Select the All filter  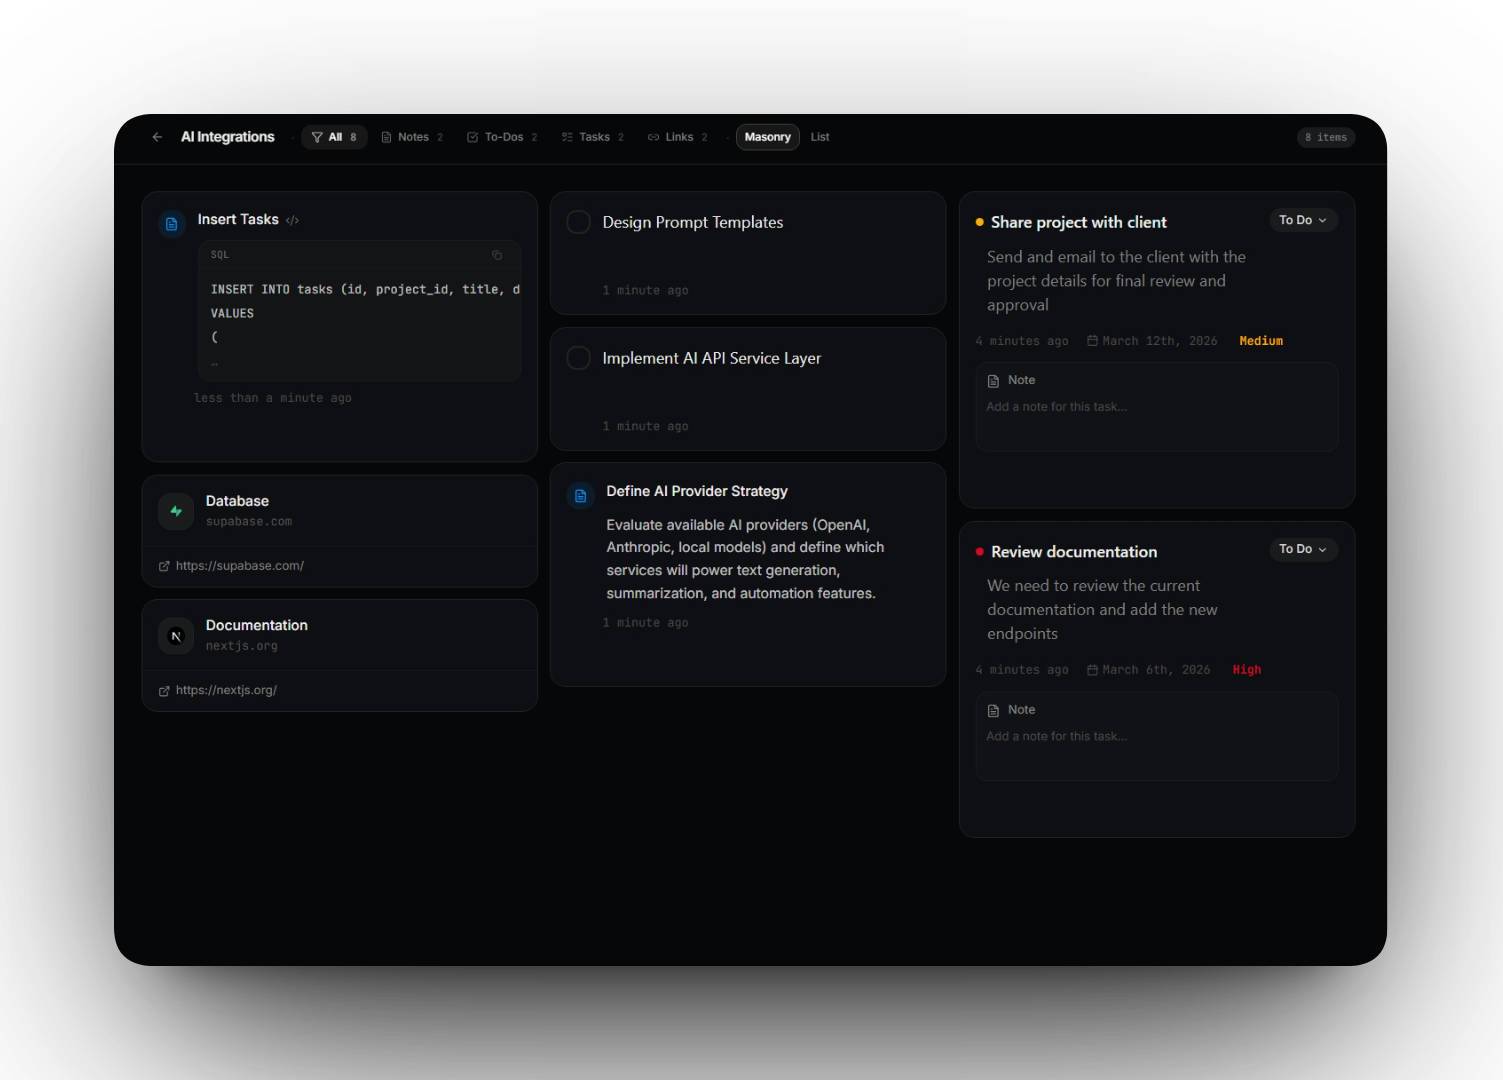coord(334,137)
